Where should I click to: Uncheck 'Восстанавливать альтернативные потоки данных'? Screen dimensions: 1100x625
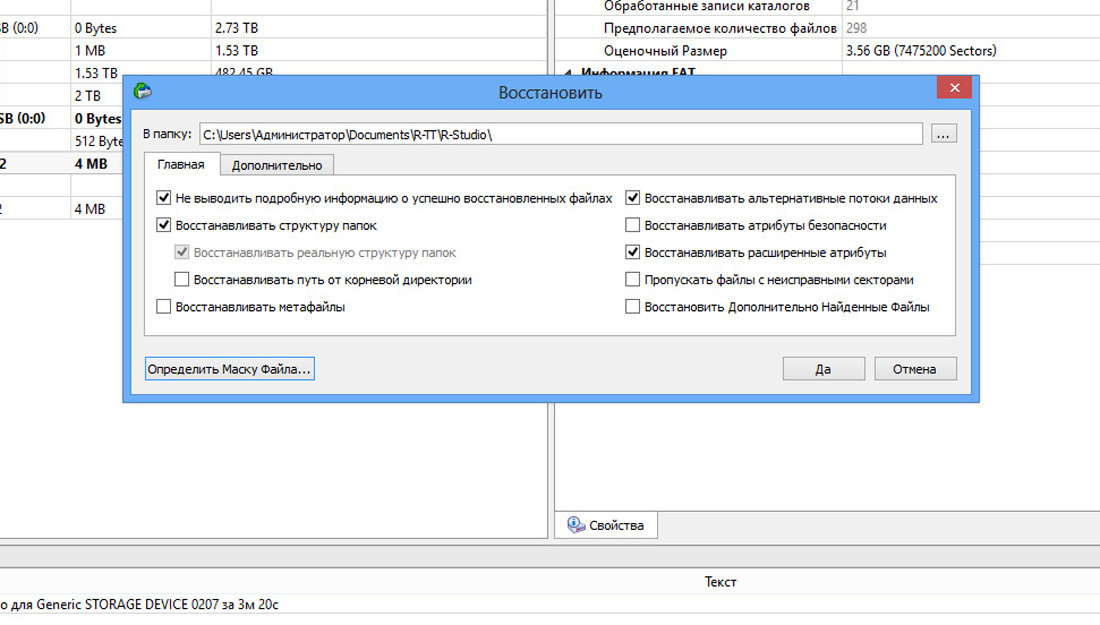click(x=633, y=199)
